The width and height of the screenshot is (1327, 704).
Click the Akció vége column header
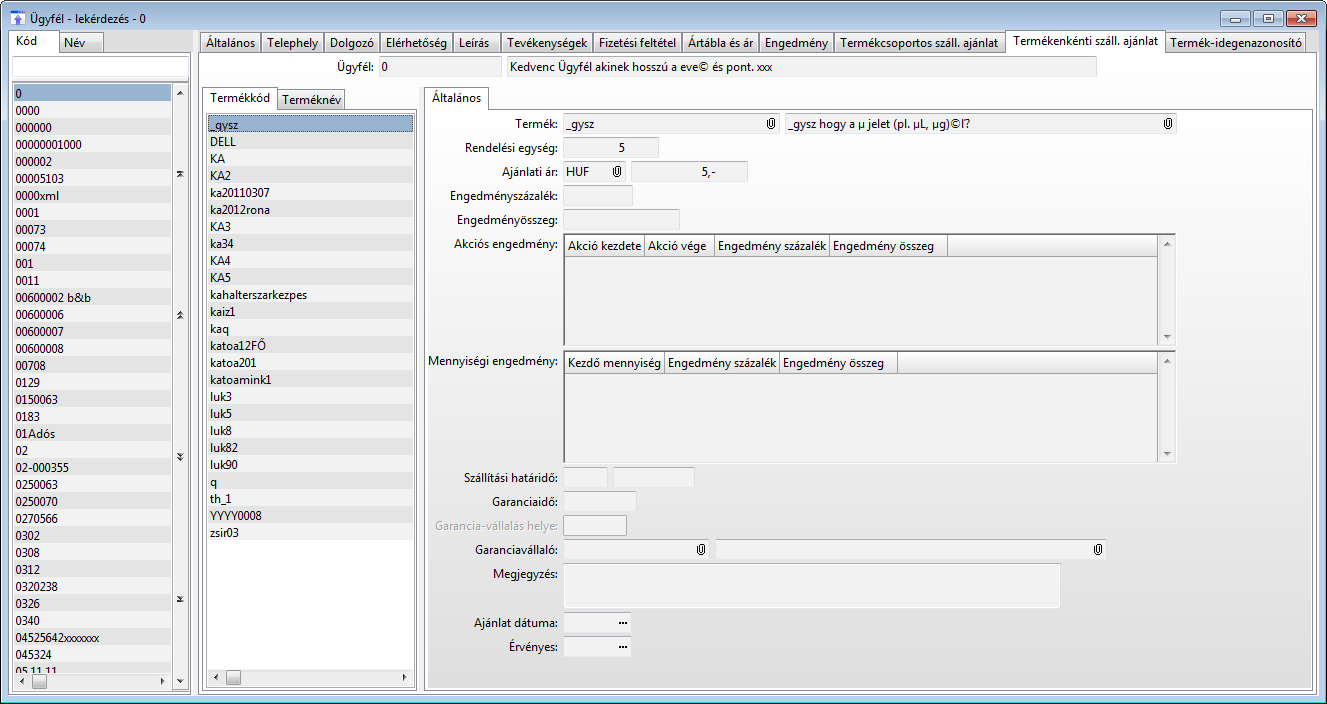[x=680, y=246]
